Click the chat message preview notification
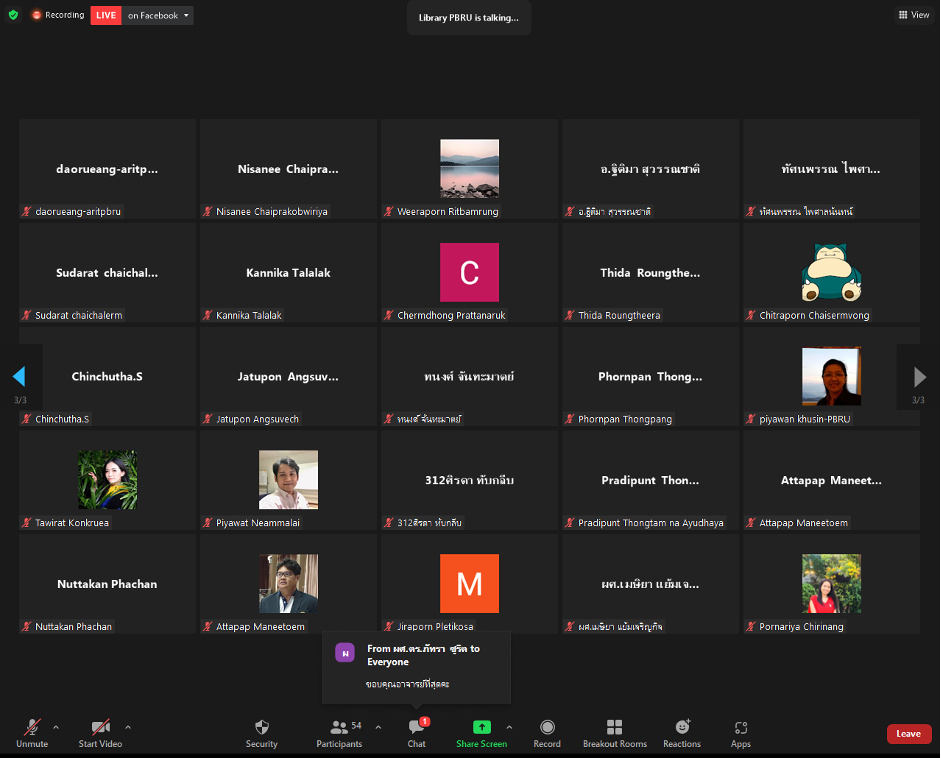Screen dimensions: 941x758 point(416,667)
